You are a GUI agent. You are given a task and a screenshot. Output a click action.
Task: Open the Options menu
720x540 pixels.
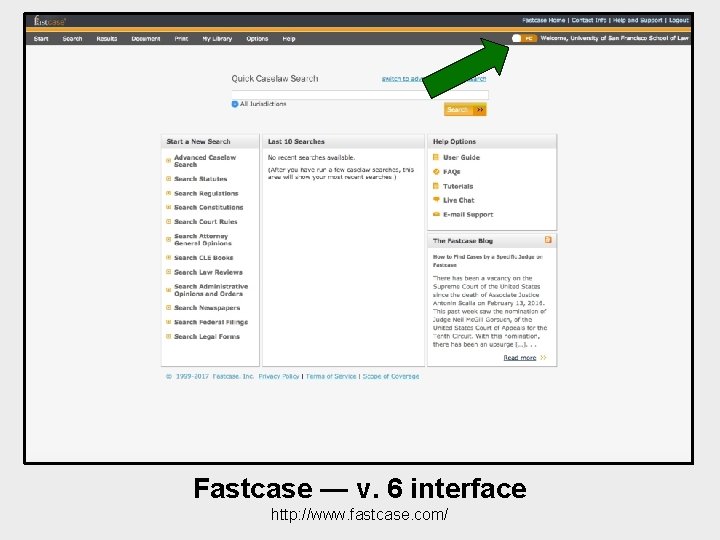[x=257, y=39]
